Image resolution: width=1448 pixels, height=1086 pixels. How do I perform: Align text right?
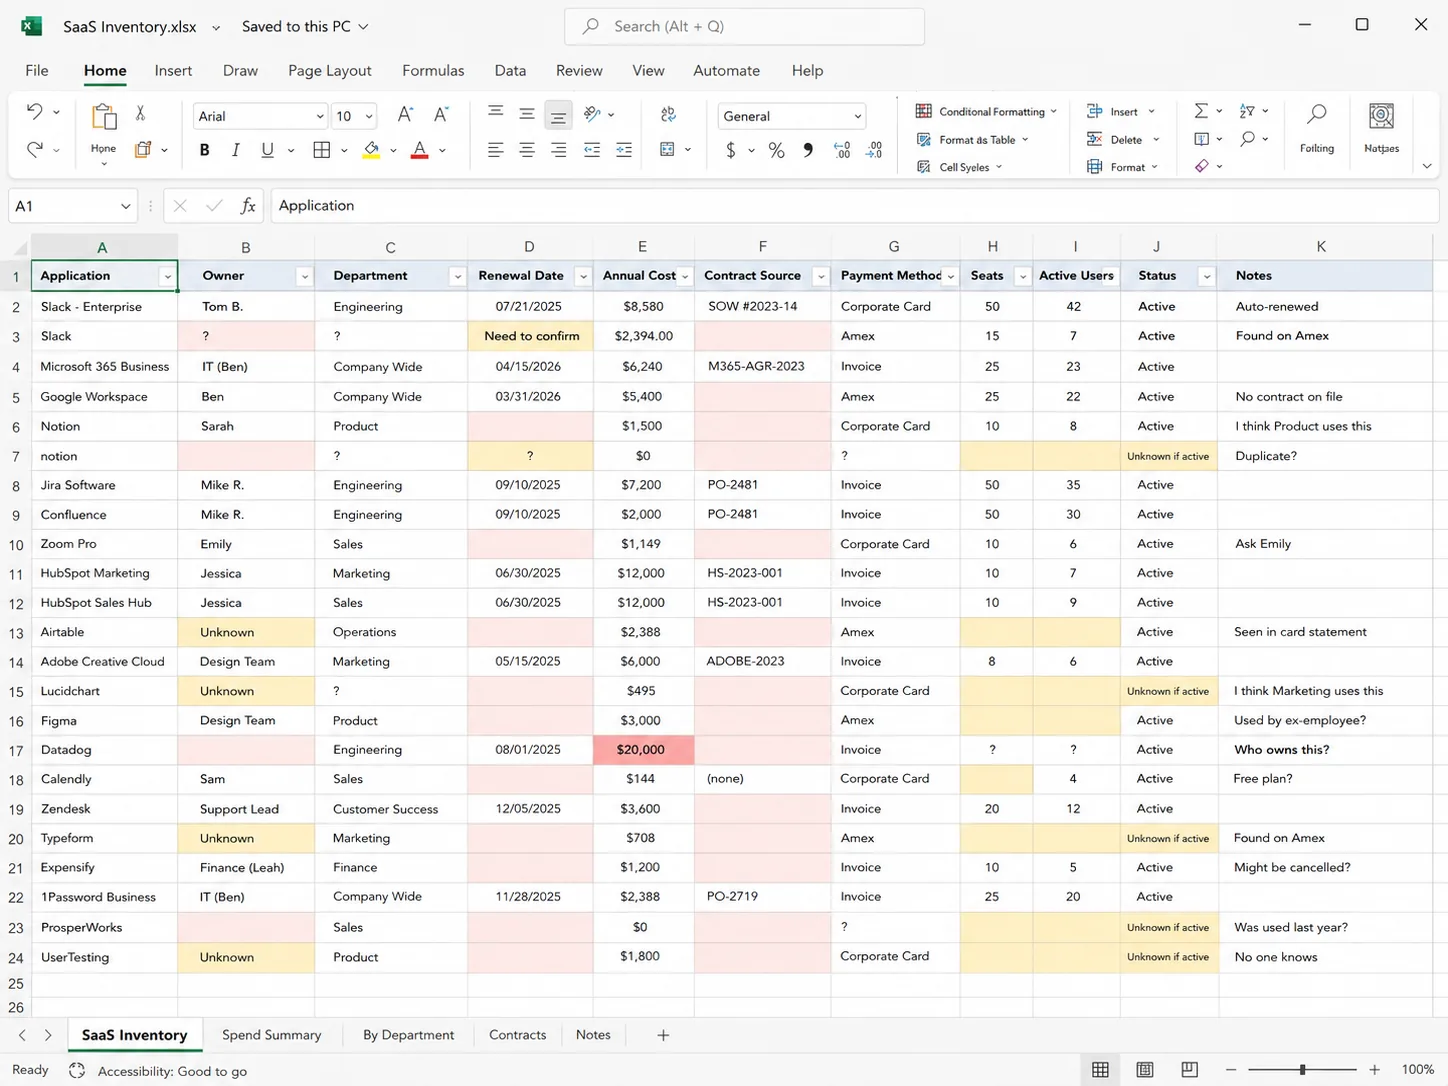click(558, 150)
